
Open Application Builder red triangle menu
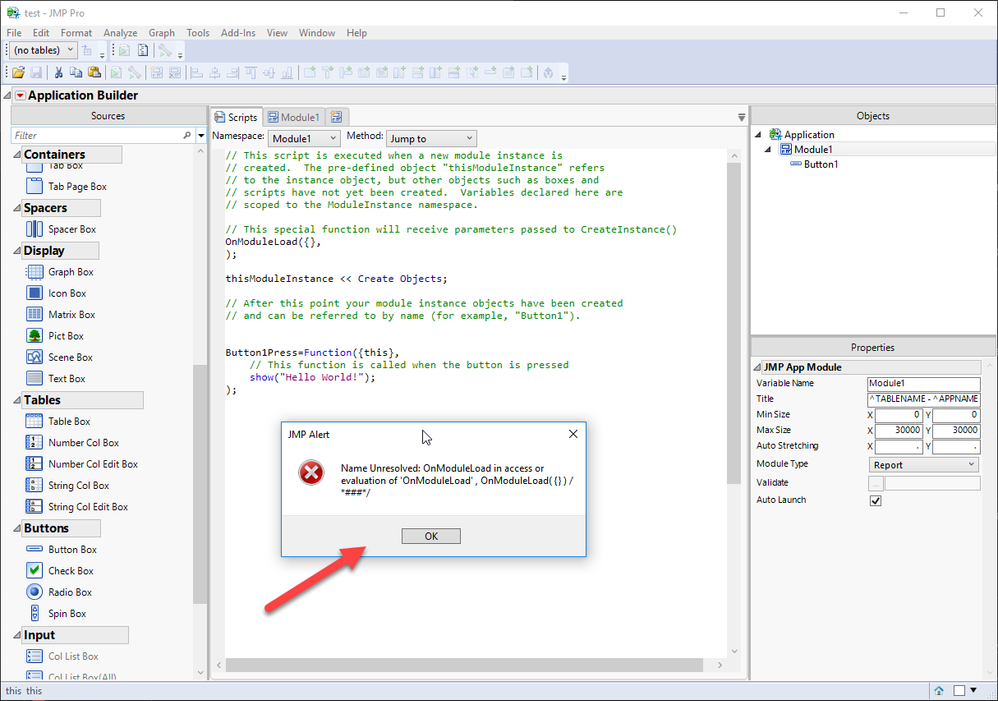(20, 96)
